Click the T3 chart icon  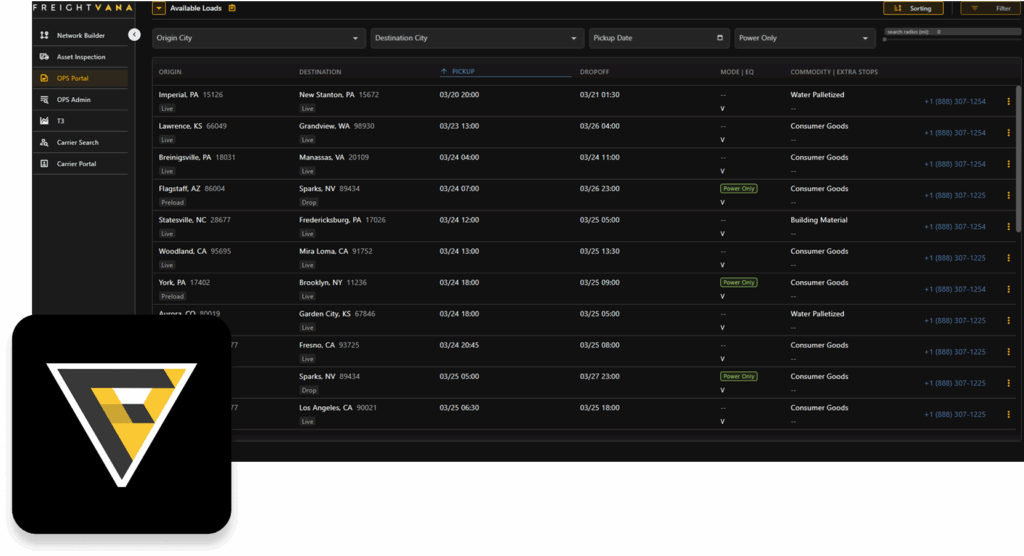(44, 121)
